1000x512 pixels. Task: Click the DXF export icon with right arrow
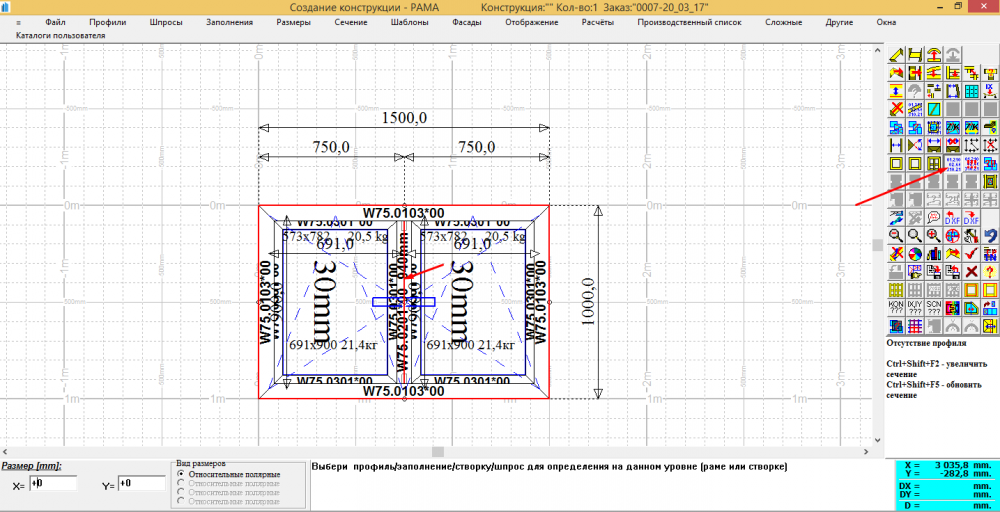click(x=971, y=217)
